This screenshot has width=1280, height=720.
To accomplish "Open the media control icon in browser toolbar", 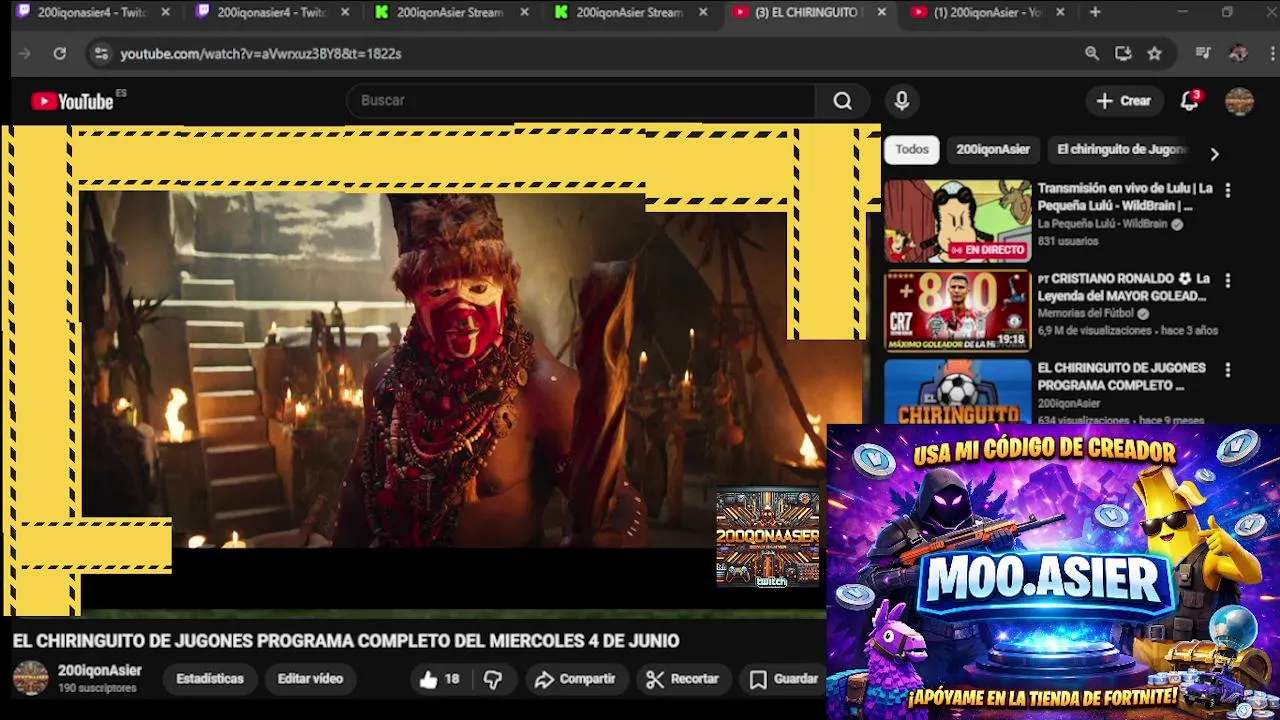I will pos(1203,53).
